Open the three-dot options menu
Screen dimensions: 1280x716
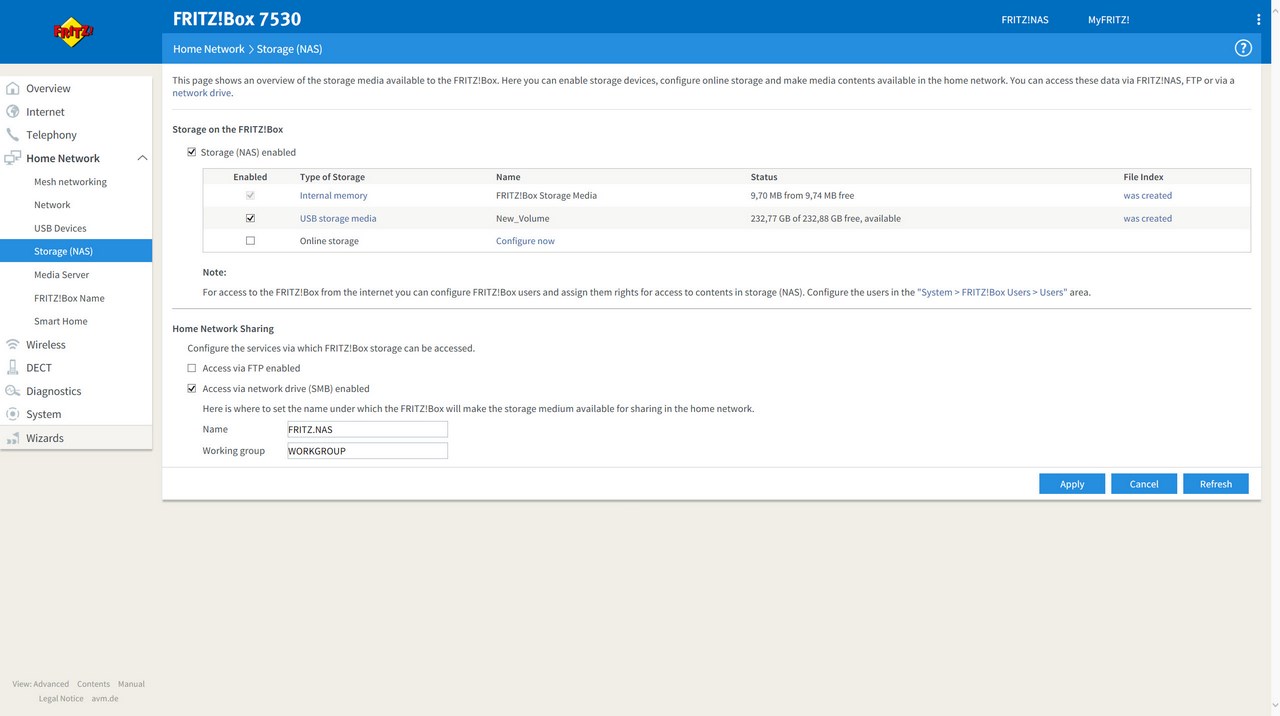pos(1259,19)
